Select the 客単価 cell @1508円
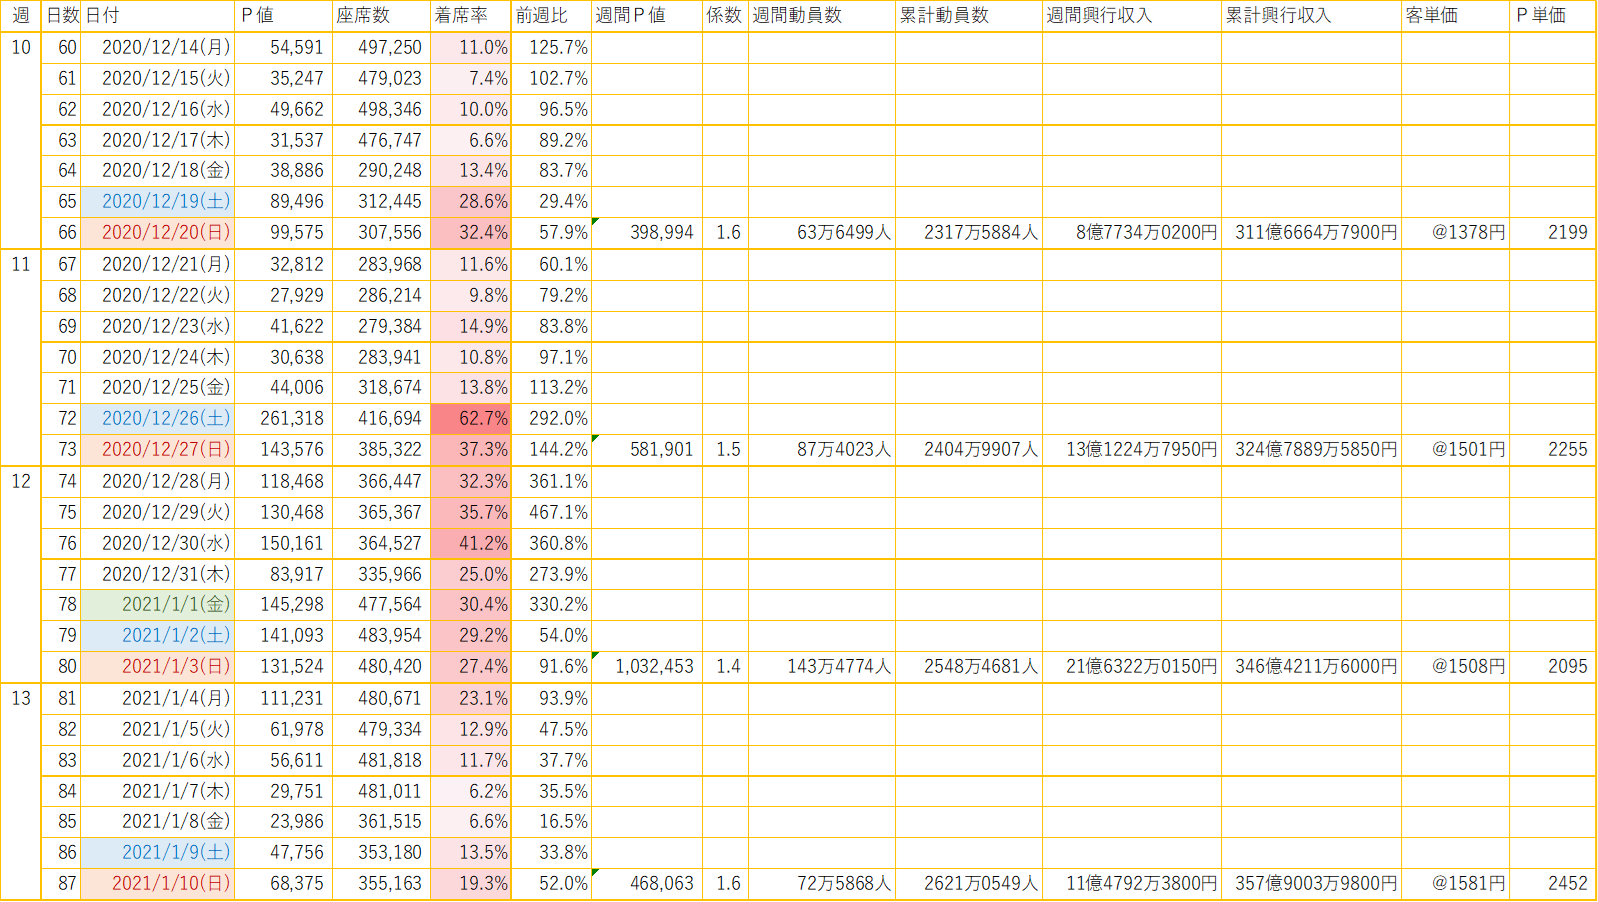Screen dimensions: 1598x902 pos(1456,667)
